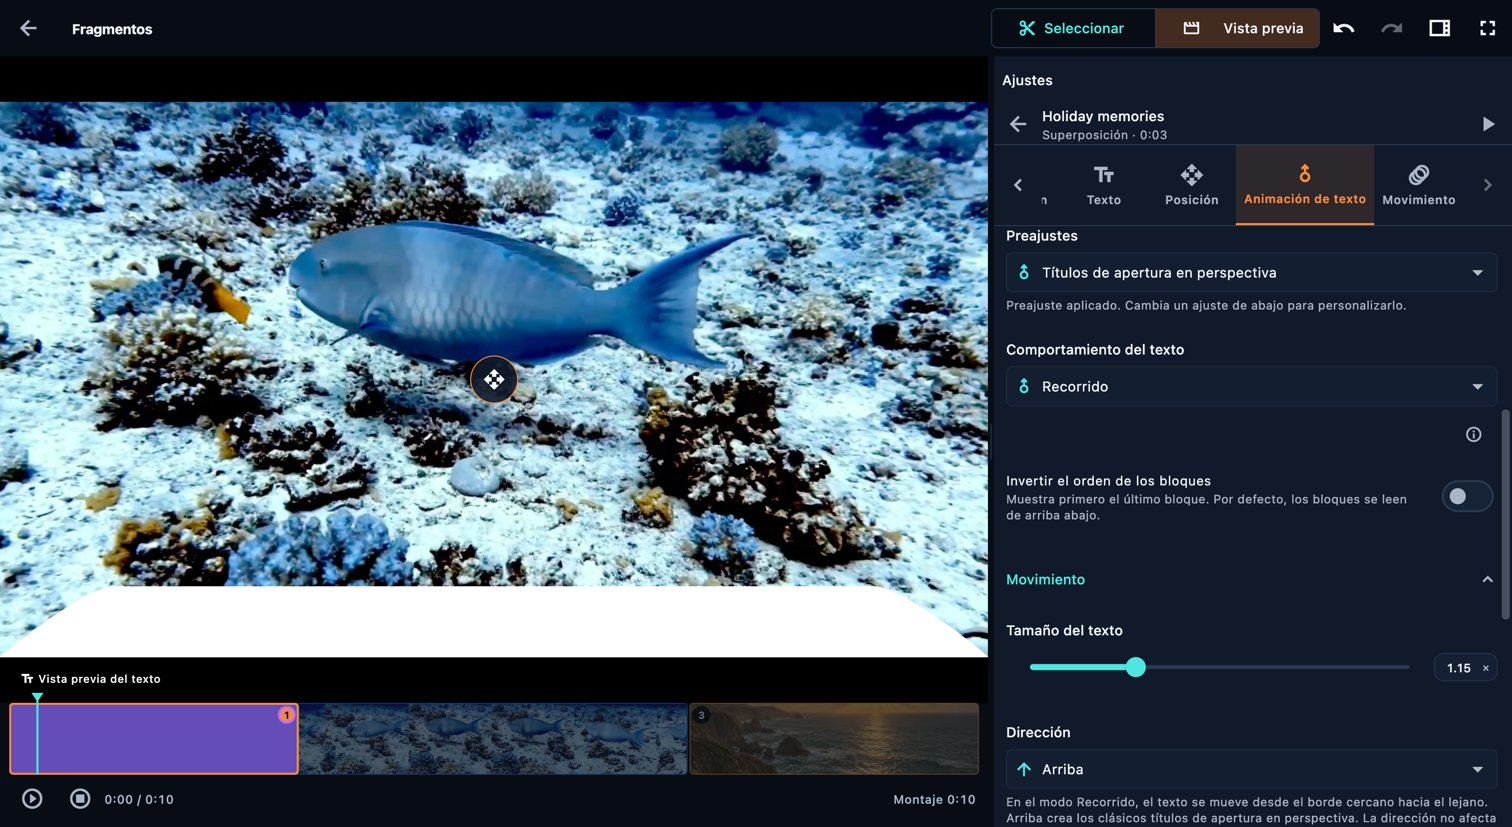Enter fullscreen mode
The image size is (1512, 827).
[1488, 28]
